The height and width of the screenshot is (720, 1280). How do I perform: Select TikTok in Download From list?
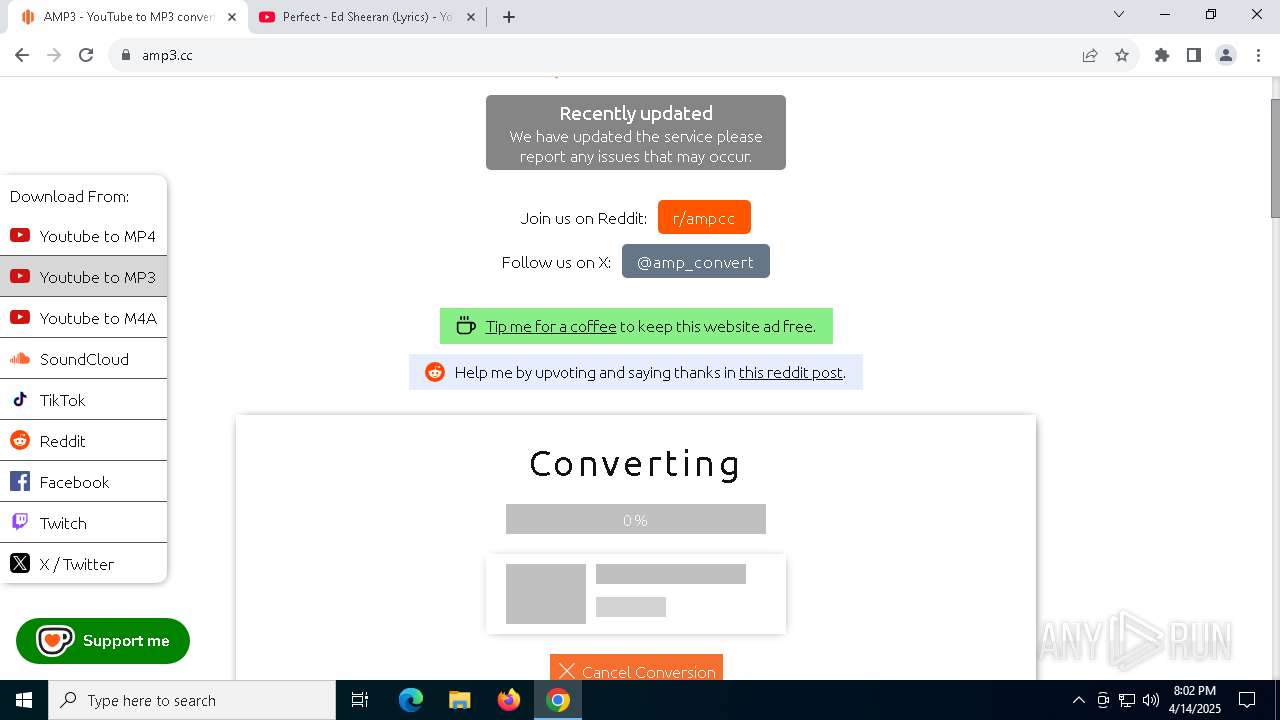[83, 400]
